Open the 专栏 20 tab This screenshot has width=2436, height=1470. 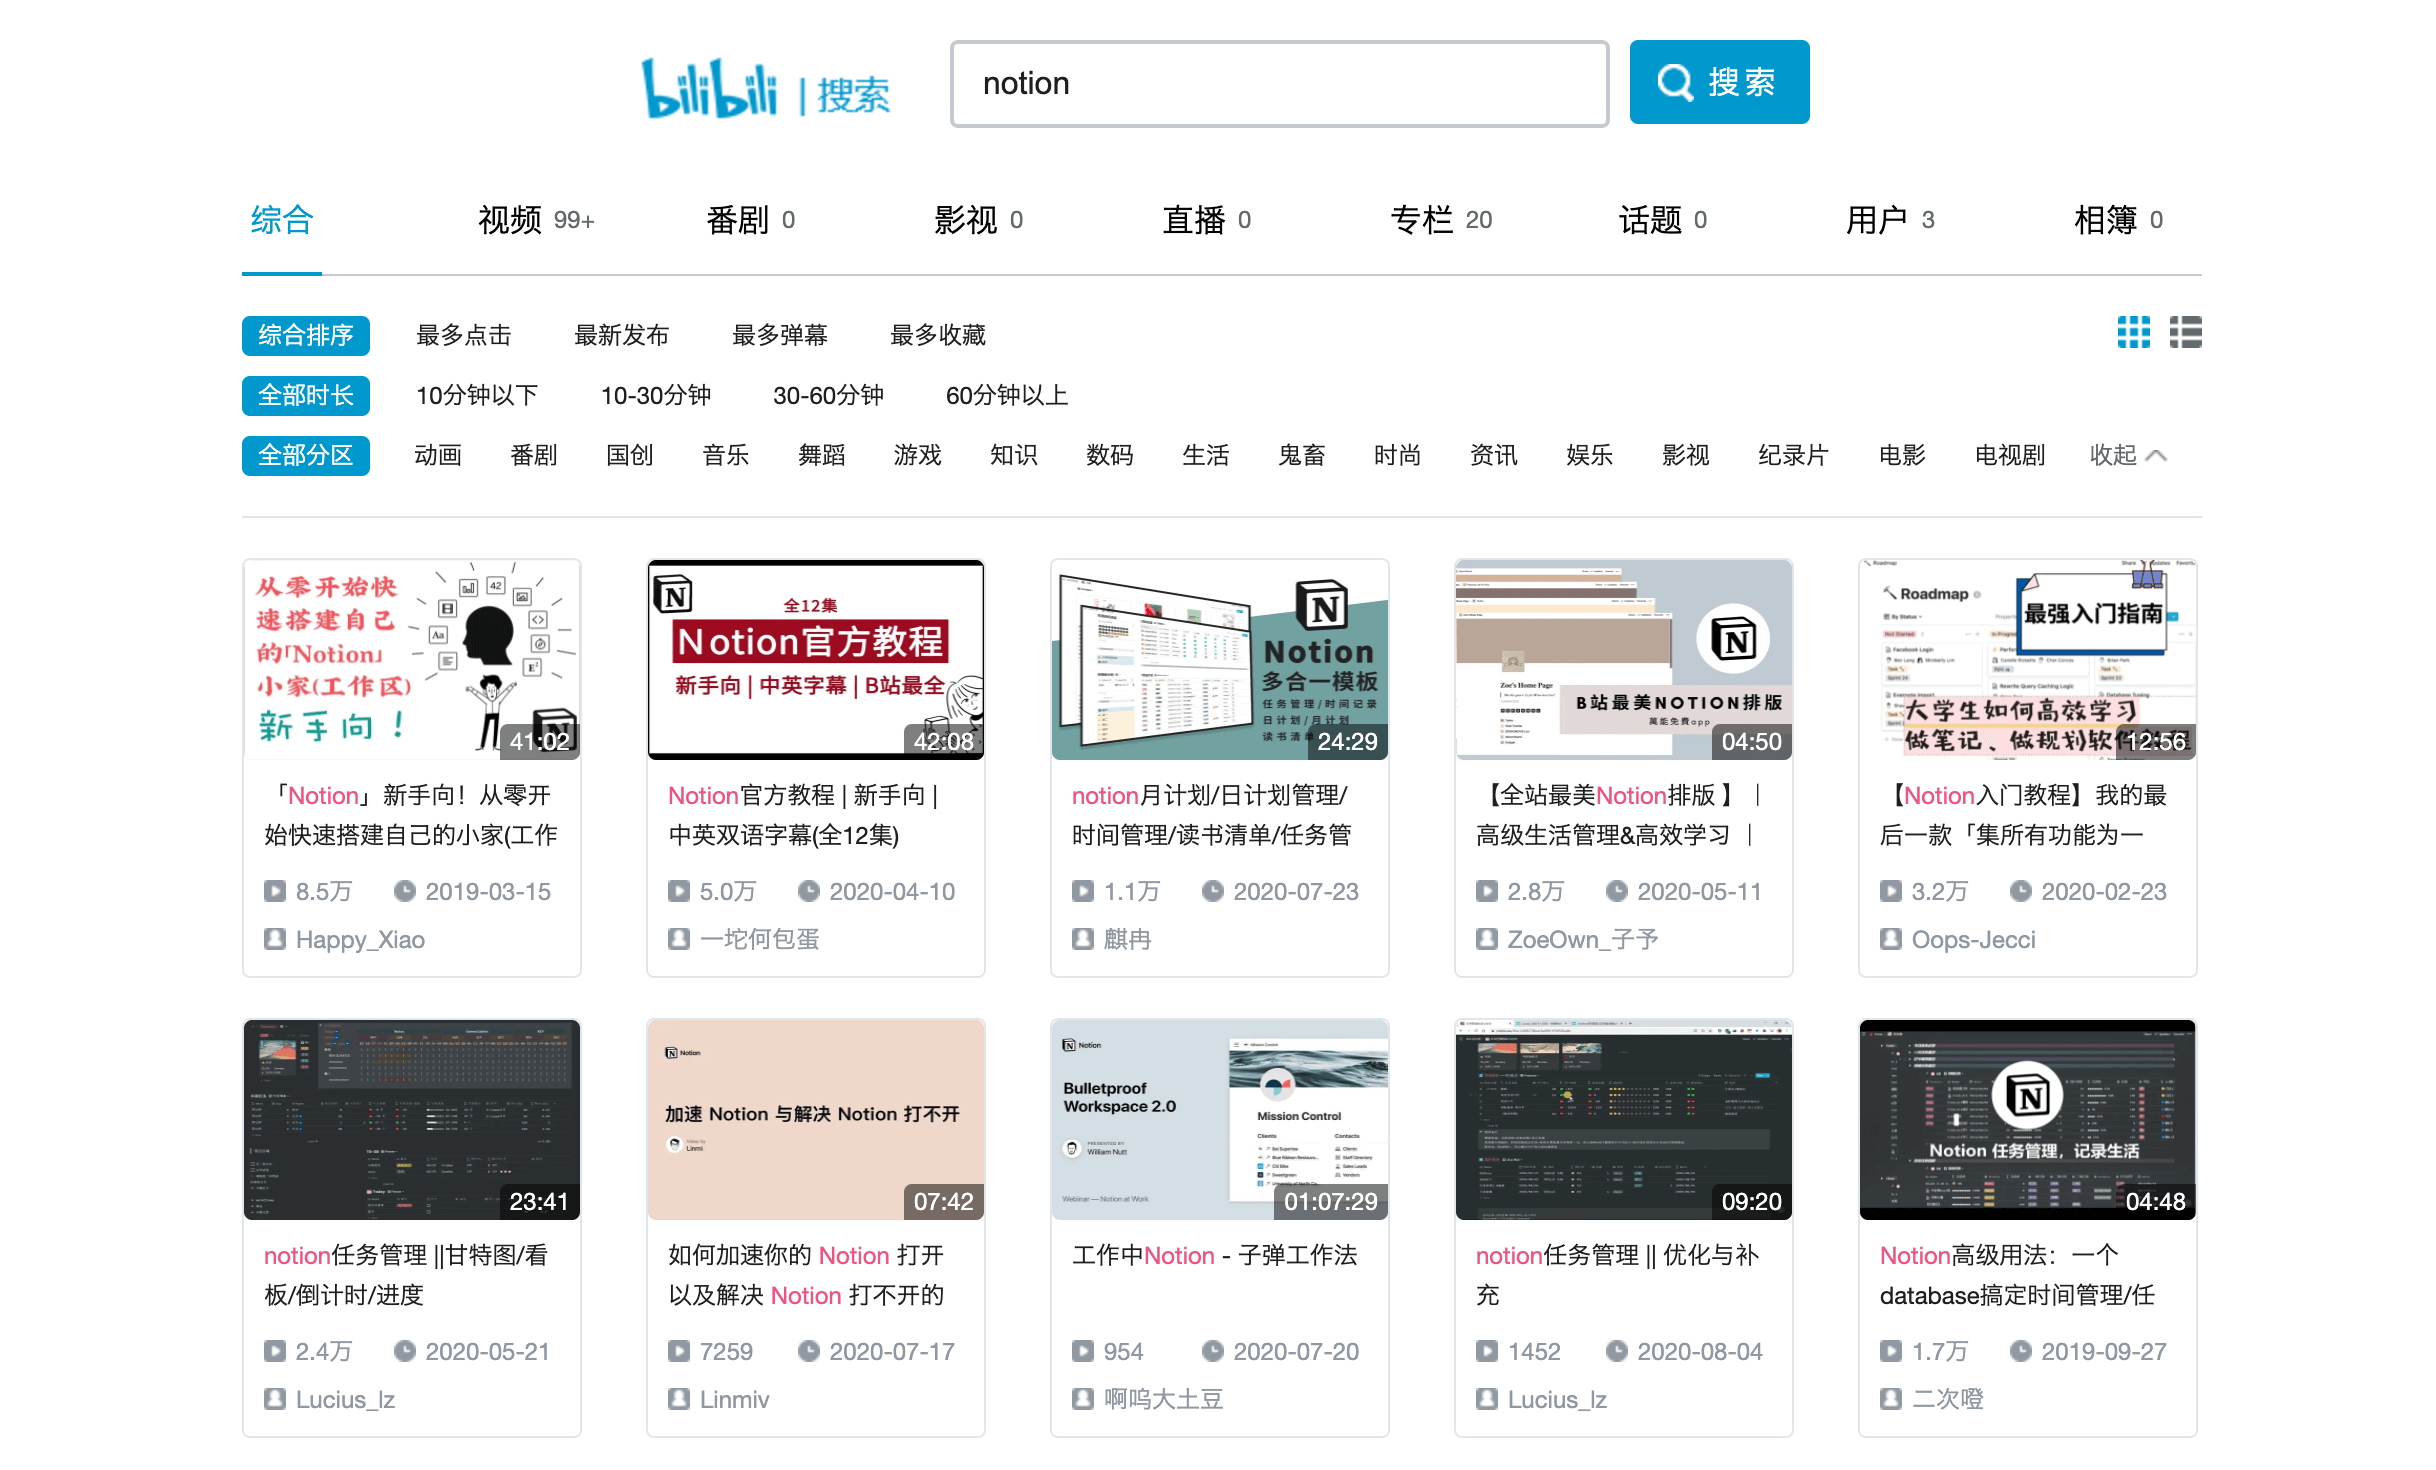pyautogui.click(x=1441, y=220)
